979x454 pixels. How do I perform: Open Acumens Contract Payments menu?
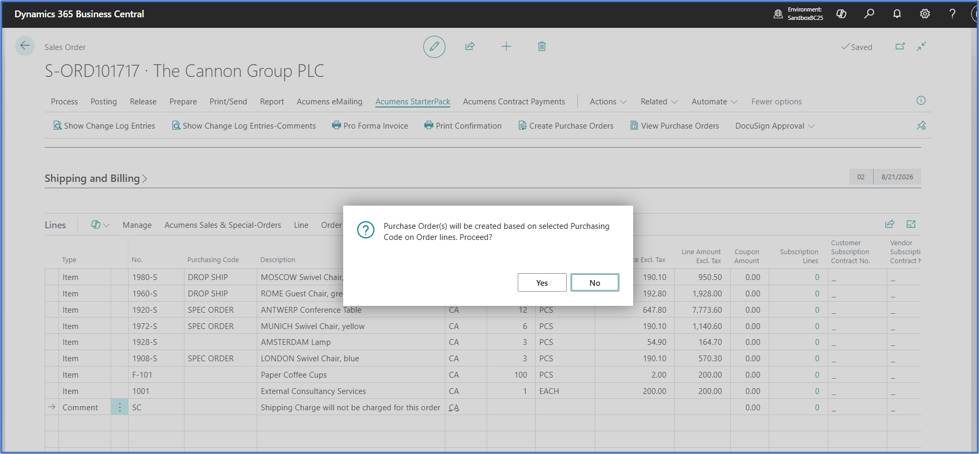pos(514,101)
